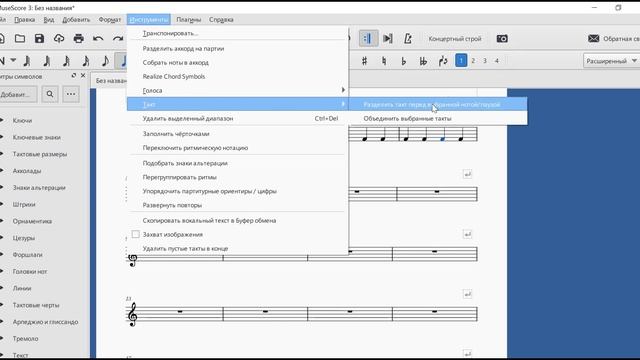Image resolution: width=640 pixels, height=360 pixels.
Task: Choose Подобрать знаки альтерации entry
Action: pyautogui.click(x=238, y=163)
